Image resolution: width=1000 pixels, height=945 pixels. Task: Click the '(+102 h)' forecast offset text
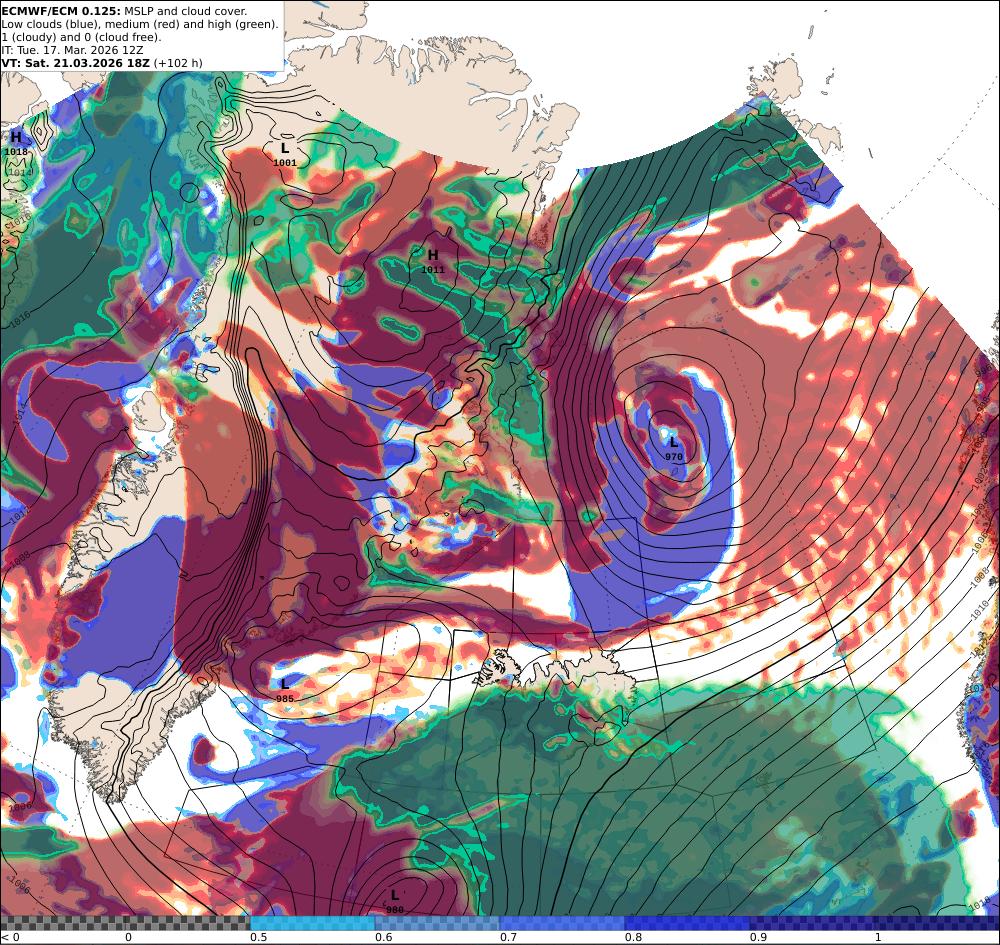point(178,63)
